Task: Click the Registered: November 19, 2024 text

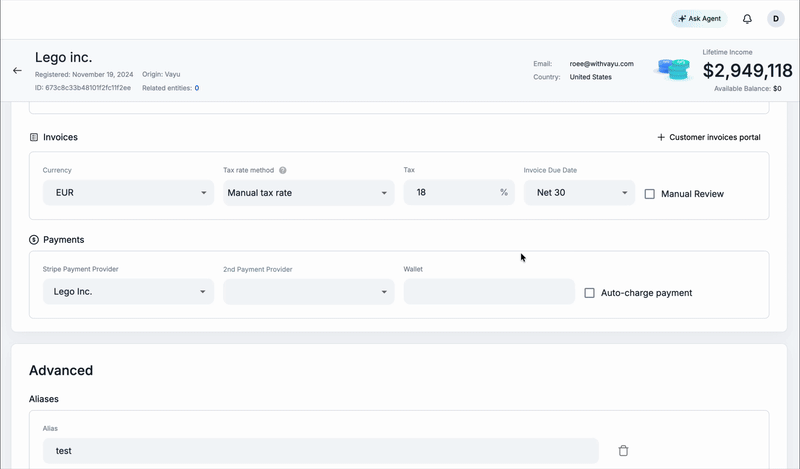Action: coord(84,75)
